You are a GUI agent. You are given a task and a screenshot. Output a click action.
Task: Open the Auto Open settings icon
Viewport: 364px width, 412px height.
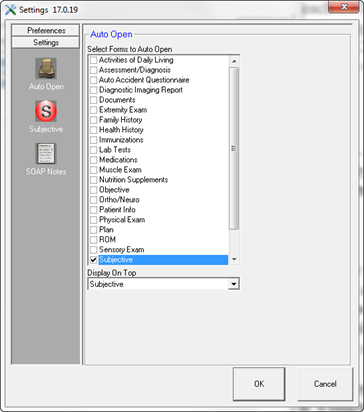point(46,69)
